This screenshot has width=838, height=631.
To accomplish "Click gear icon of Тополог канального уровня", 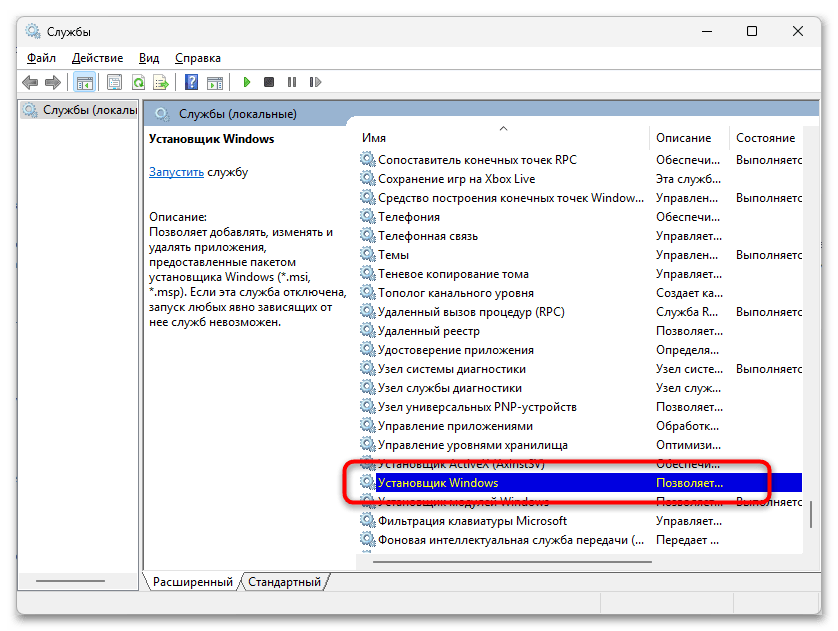I will [x=368, y=292].
